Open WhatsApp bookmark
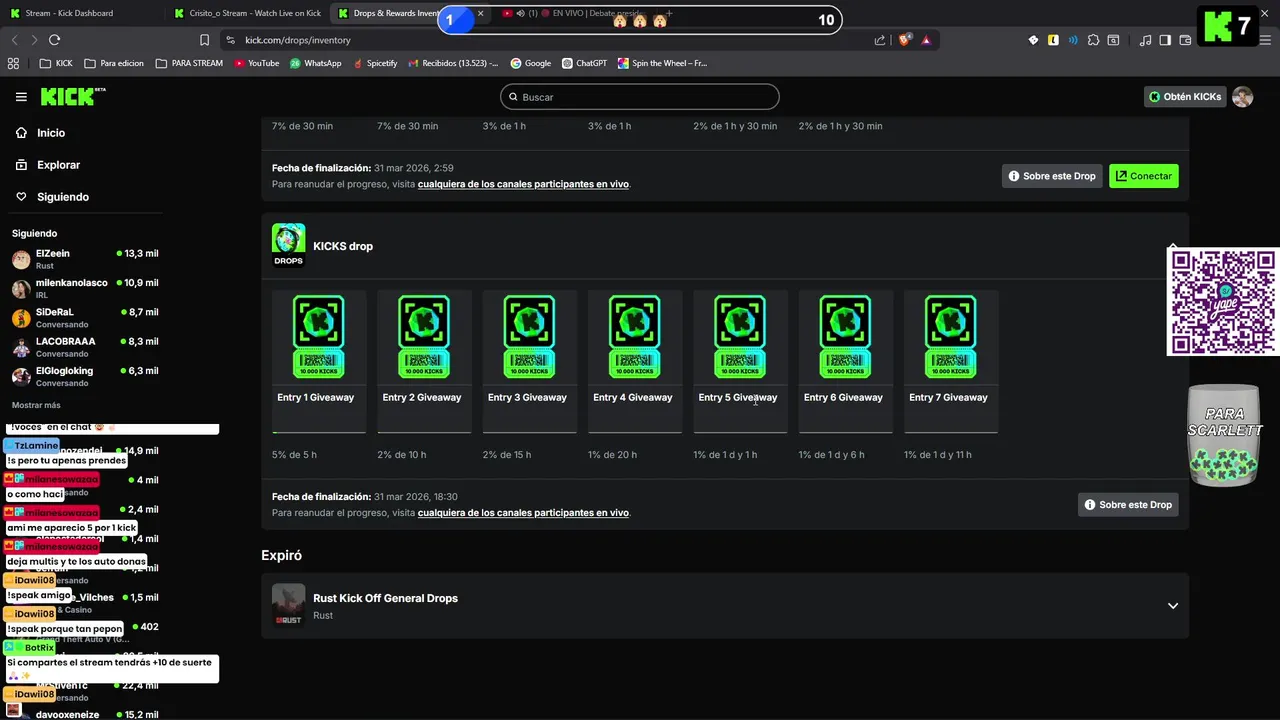 tap(316, 63)
